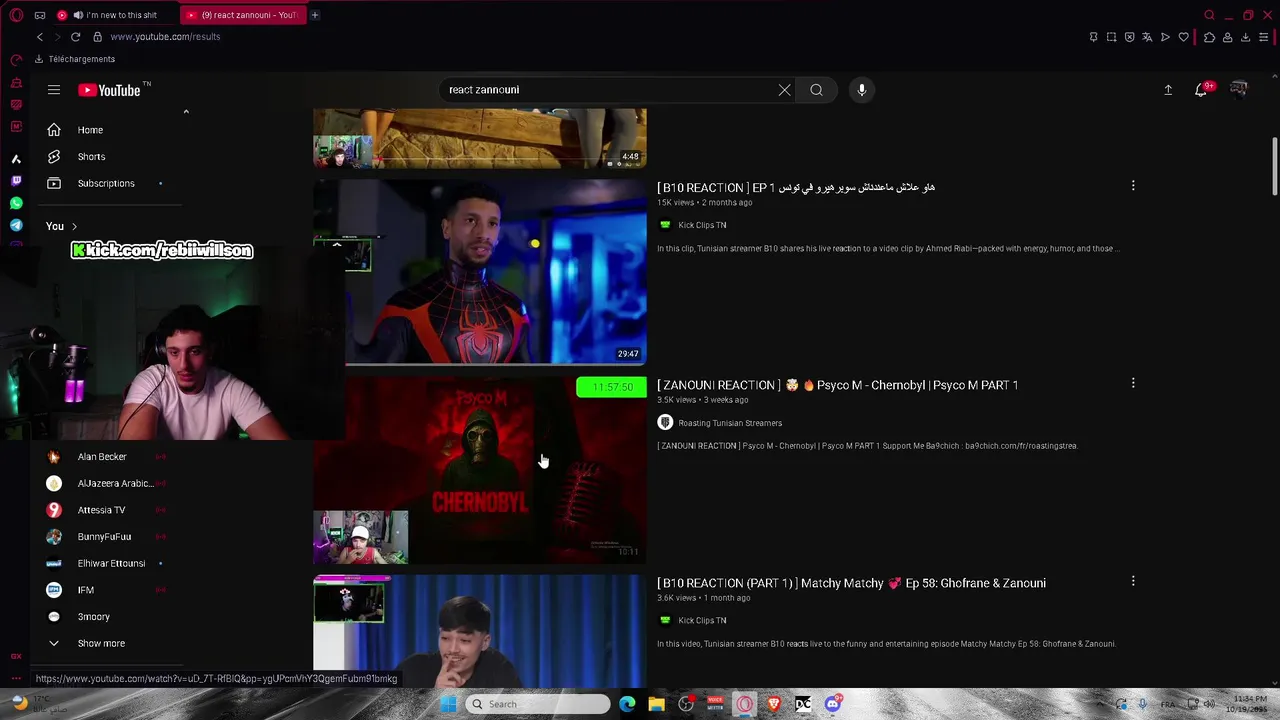Open the Matchy Matchy Ep 58 video title
This screenshot has height=720, width=1280.
(x=851, y=583)
